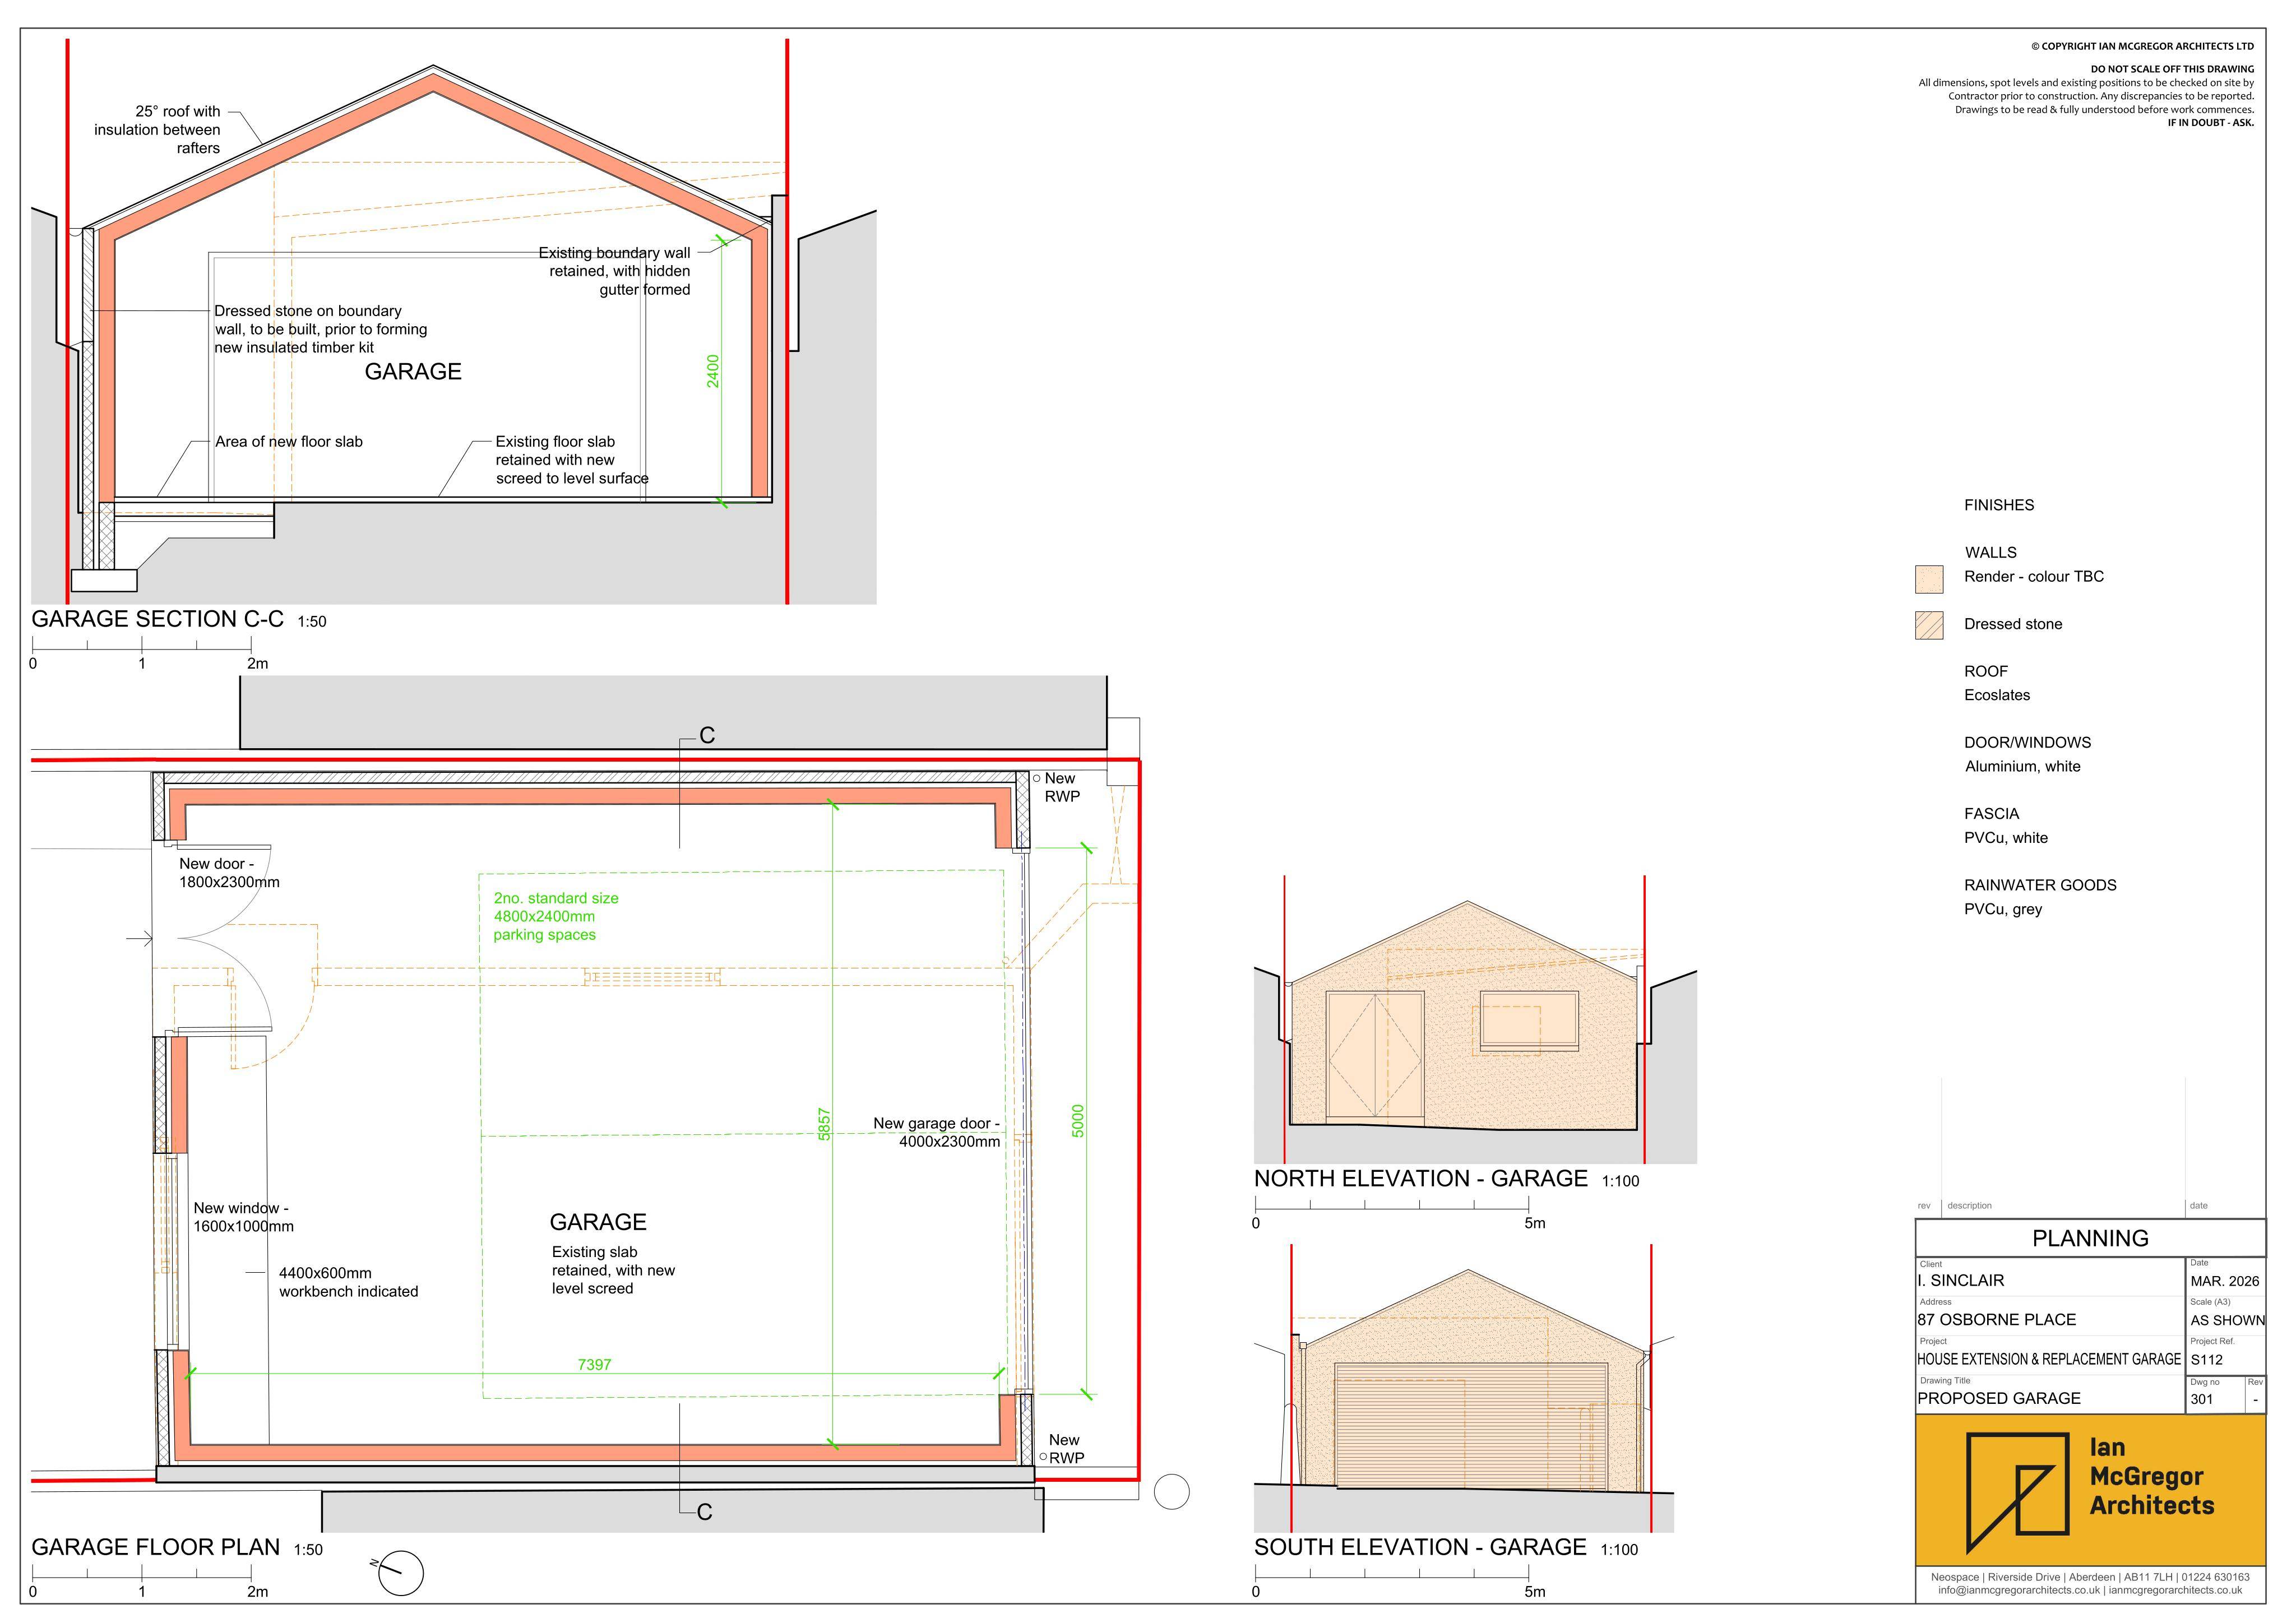Click project ref S112
This screenshot has width=2296, height=1623.
tap(2206, 1360)
